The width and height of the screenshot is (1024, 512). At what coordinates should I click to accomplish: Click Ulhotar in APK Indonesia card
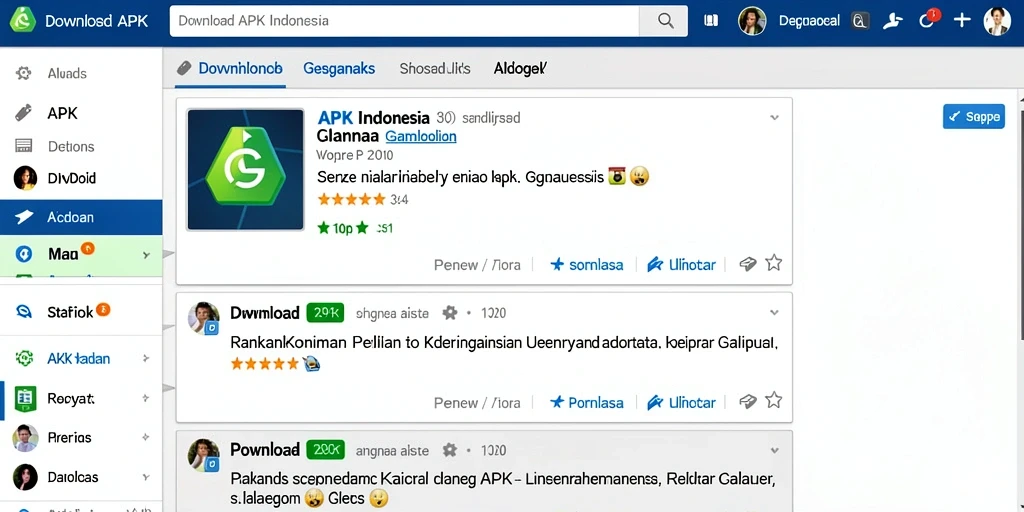(681, 264)
